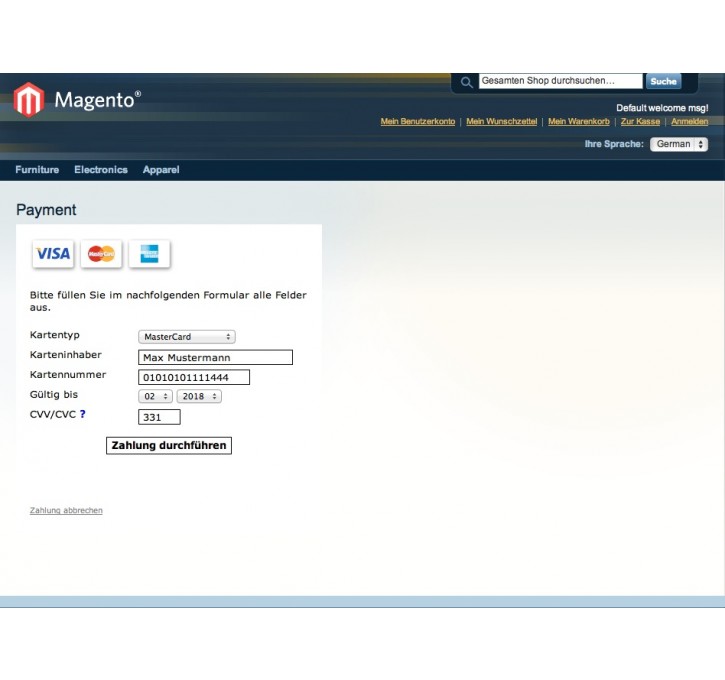Click the Payment heading

pyautogui.click(x=46, y=210)
